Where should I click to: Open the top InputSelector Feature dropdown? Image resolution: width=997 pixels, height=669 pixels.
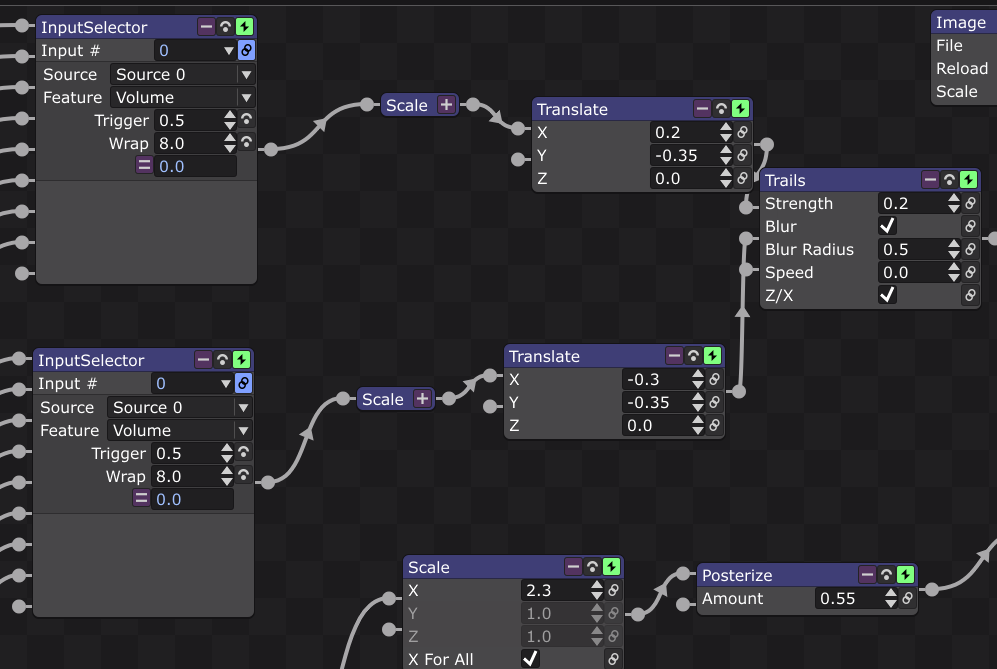(x=183, y=97)
